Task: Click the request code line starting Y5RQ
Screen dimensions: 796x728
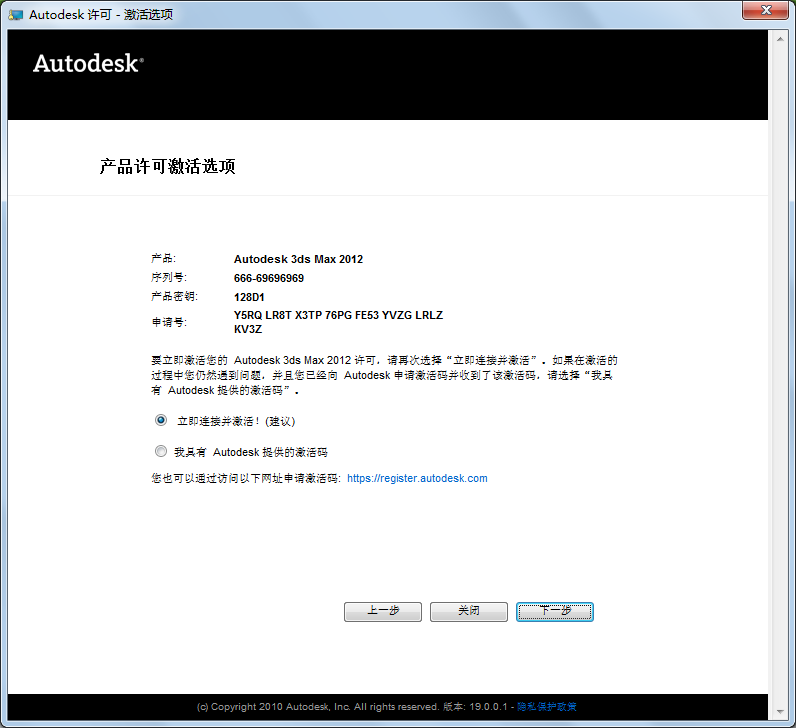Action: pyautogui.click(x=338, y=315)
